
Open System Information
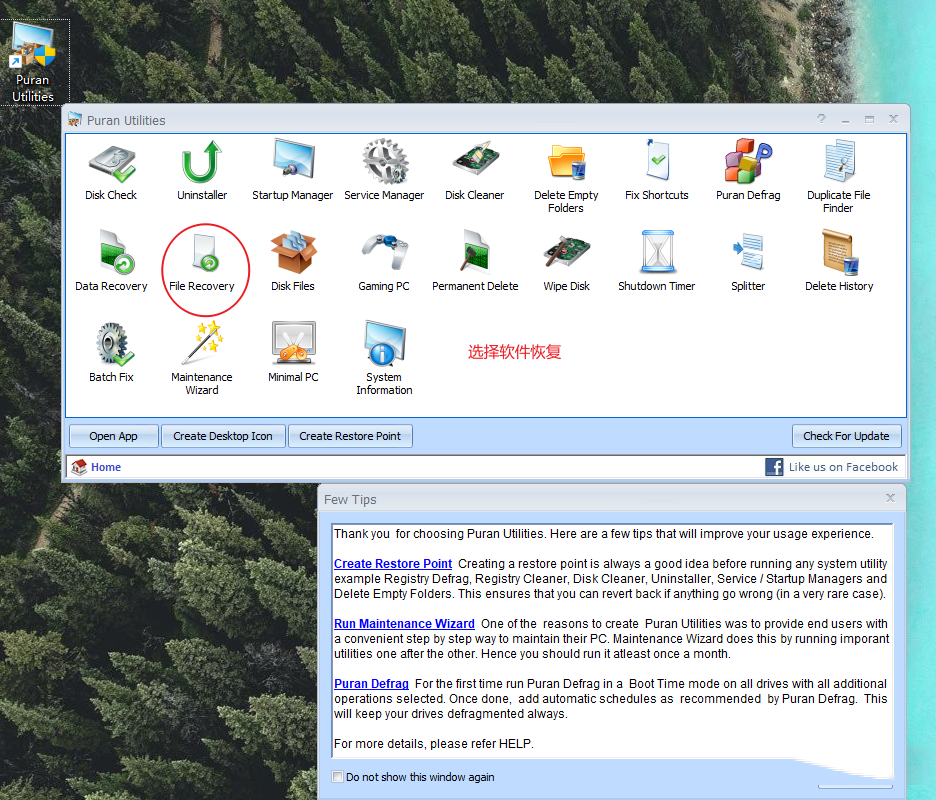pos(384,358)
